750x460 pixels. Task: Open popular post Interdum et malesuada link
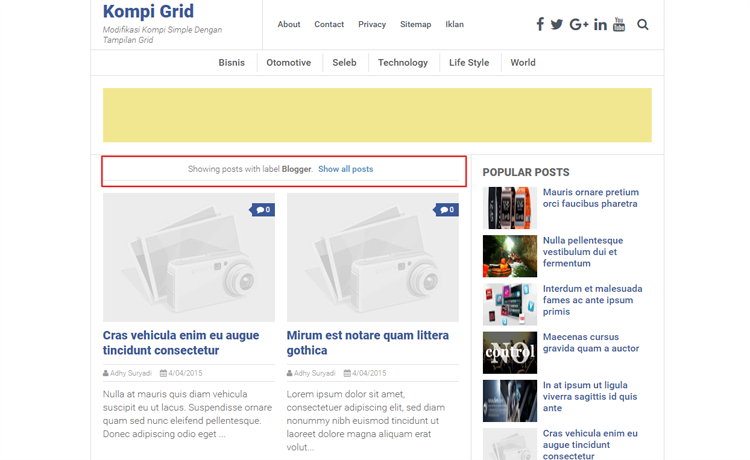point(592,300)
